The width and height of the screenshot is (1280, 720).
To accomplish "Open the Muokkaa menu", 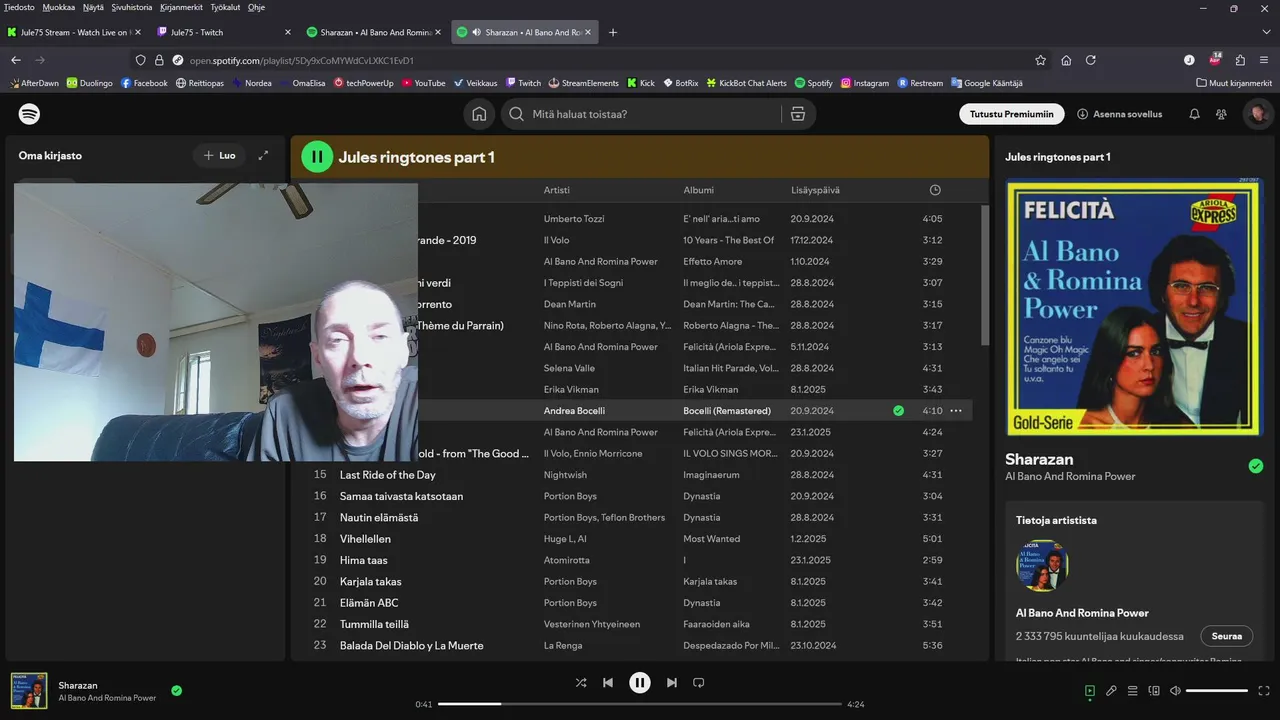I will tap(58, 7).
